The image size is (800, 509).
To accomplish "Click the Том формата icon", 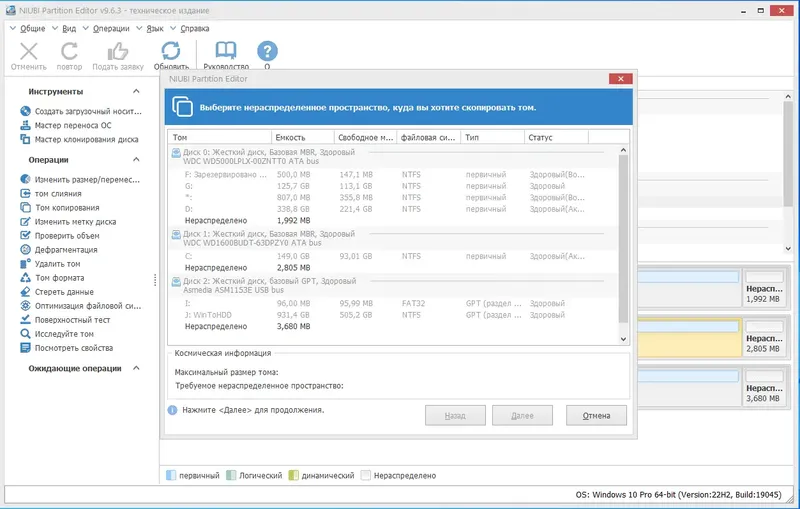I will point(26,277).
